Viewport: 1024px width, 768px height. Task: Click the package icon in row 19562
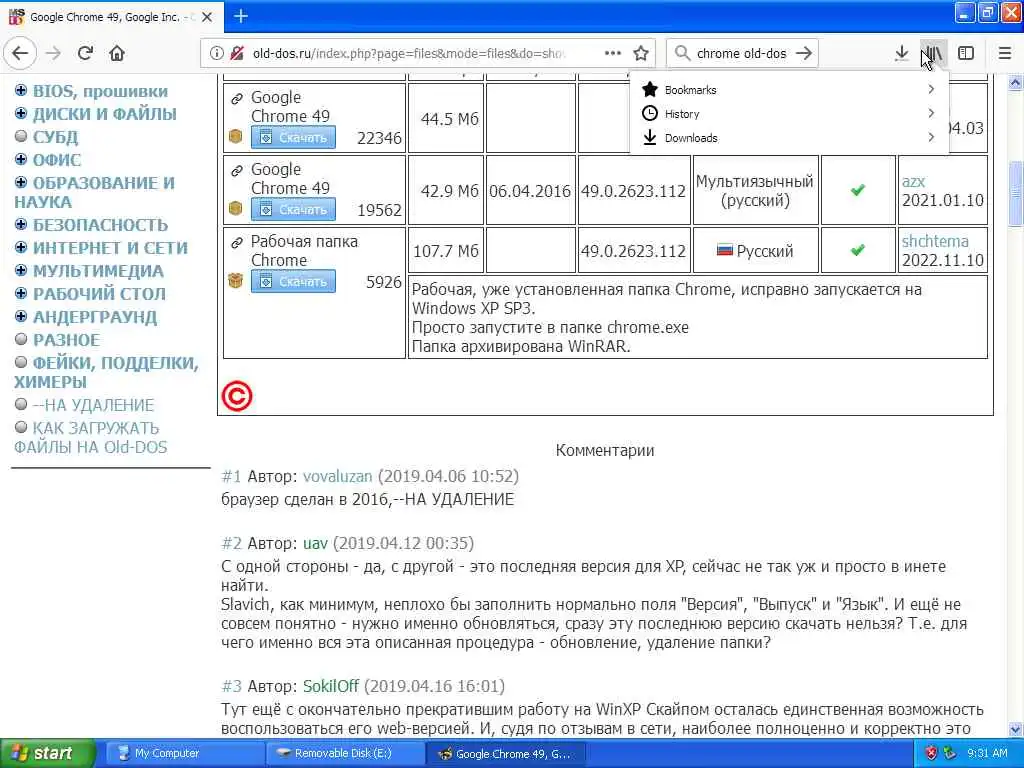(x=236, y=208)
